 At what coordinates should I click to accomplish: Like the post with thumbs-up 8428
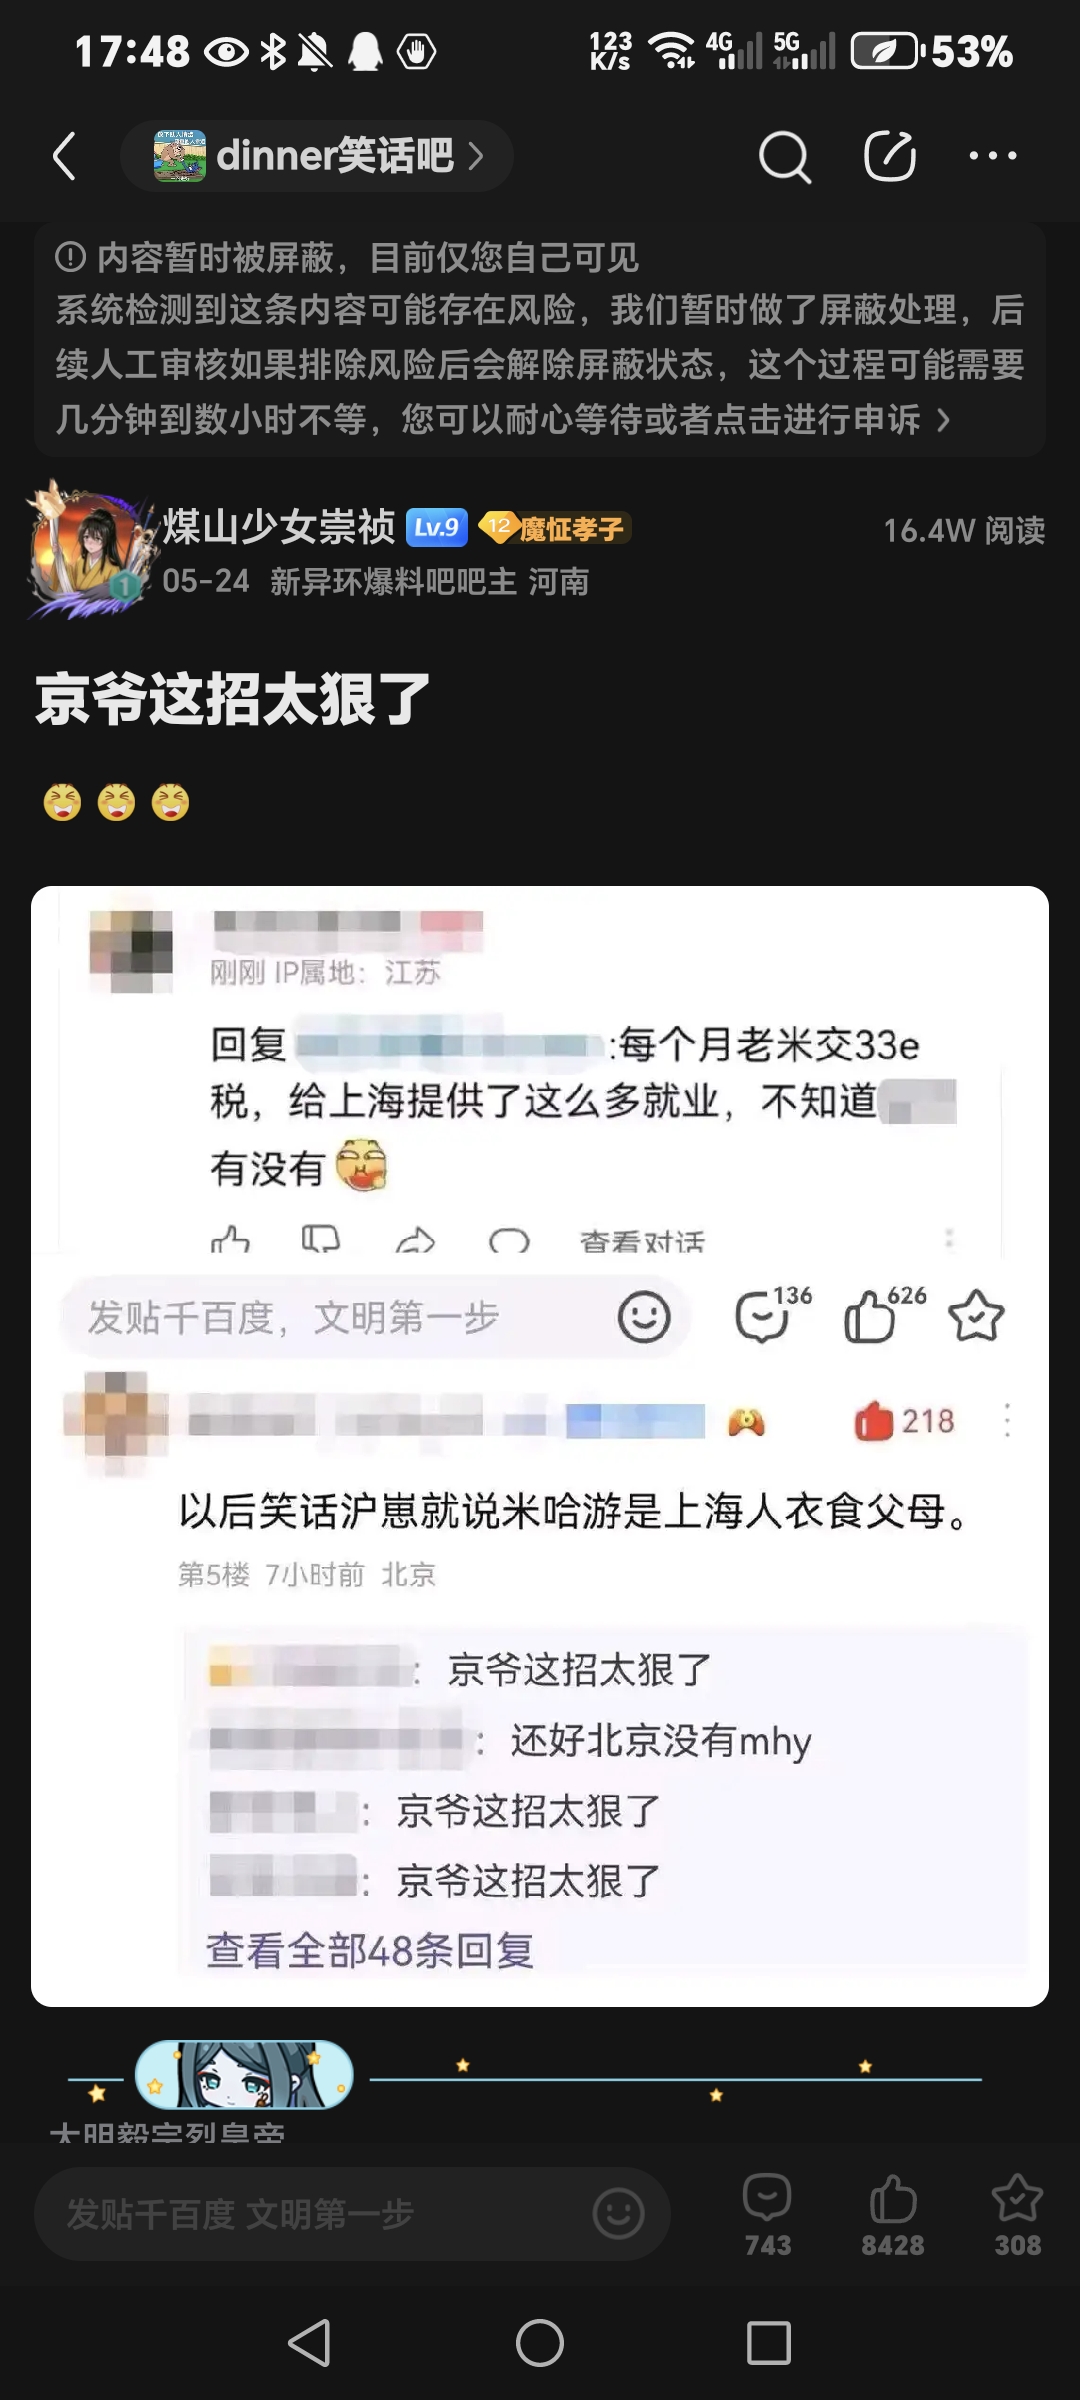tap(893, 2215)
